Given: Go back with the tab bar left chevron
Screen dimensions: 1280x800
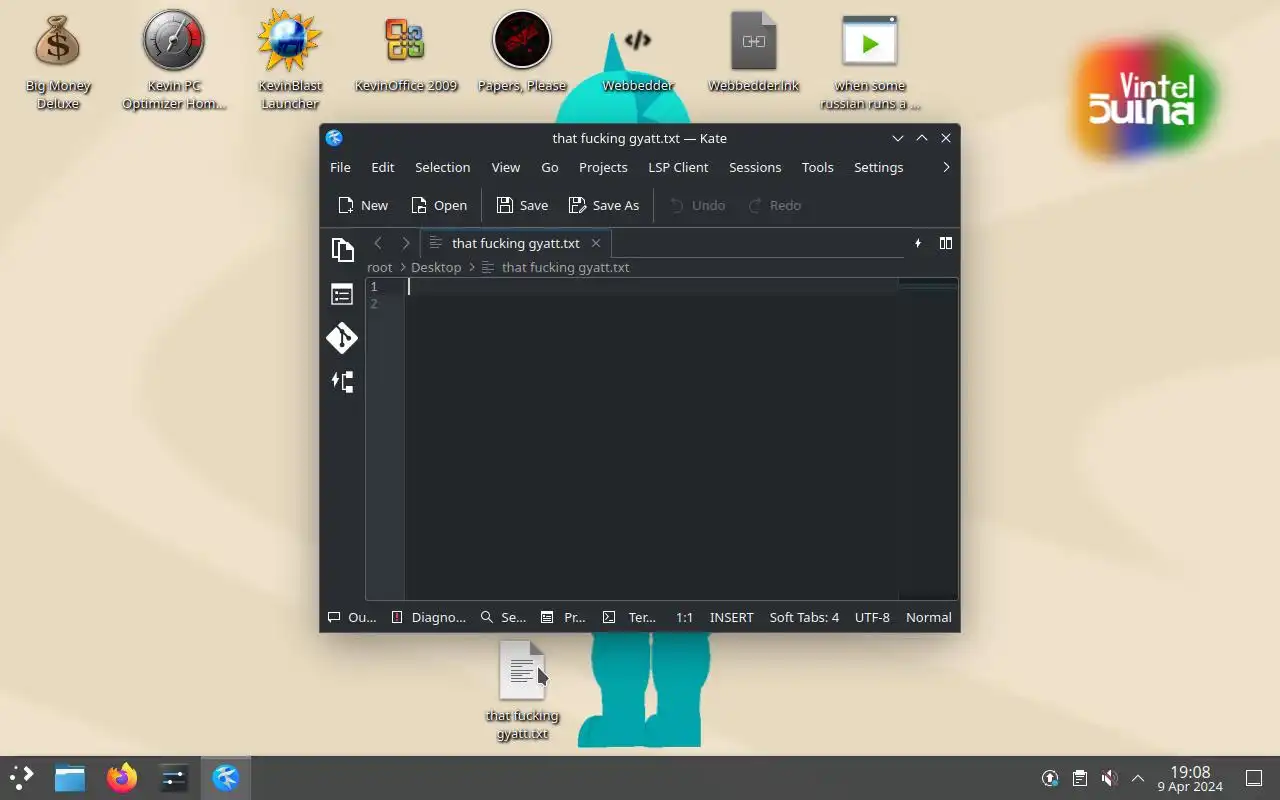Looking at the screenshot, I should point(378,243).
